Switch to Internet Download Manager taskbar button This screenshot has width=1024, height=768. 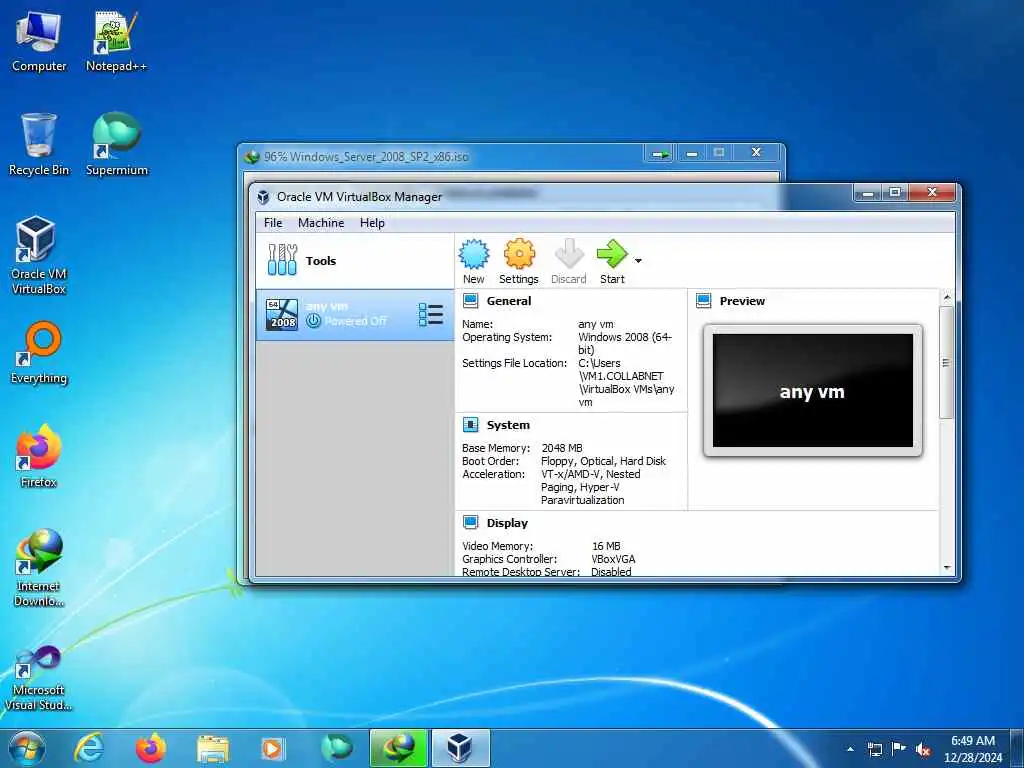point(398,748)
